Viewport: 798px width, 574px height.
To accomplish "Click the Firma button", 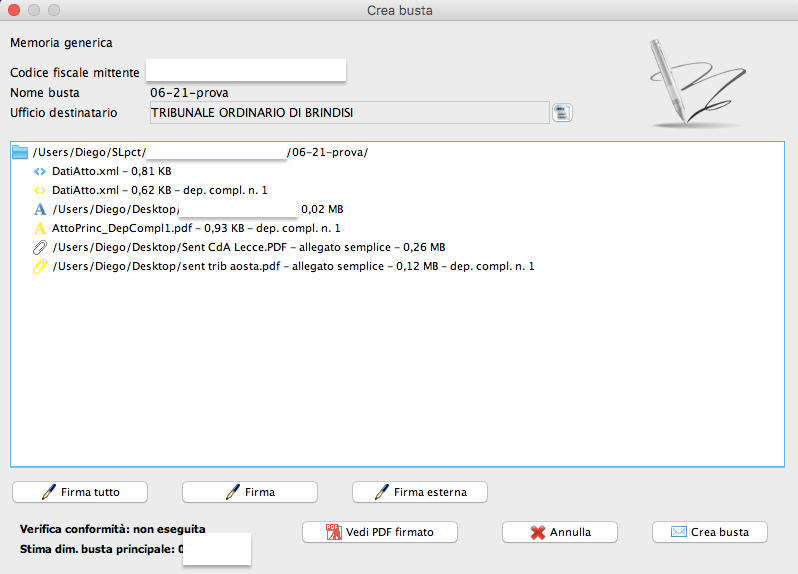I will tap(250, 492).
